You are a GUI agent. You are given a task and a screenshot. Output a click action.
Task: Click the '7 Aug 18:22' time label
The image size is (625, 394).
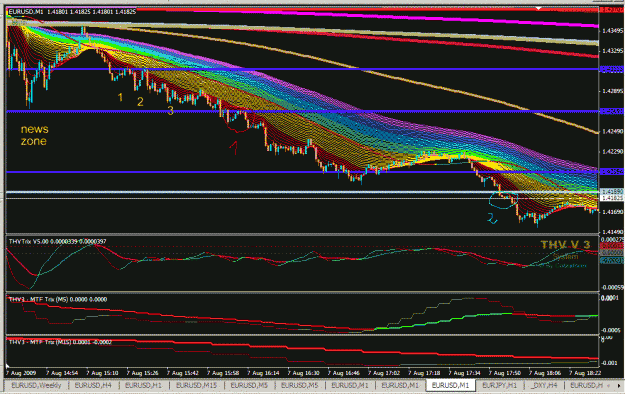pyautogui.click(x=586, y=373)
